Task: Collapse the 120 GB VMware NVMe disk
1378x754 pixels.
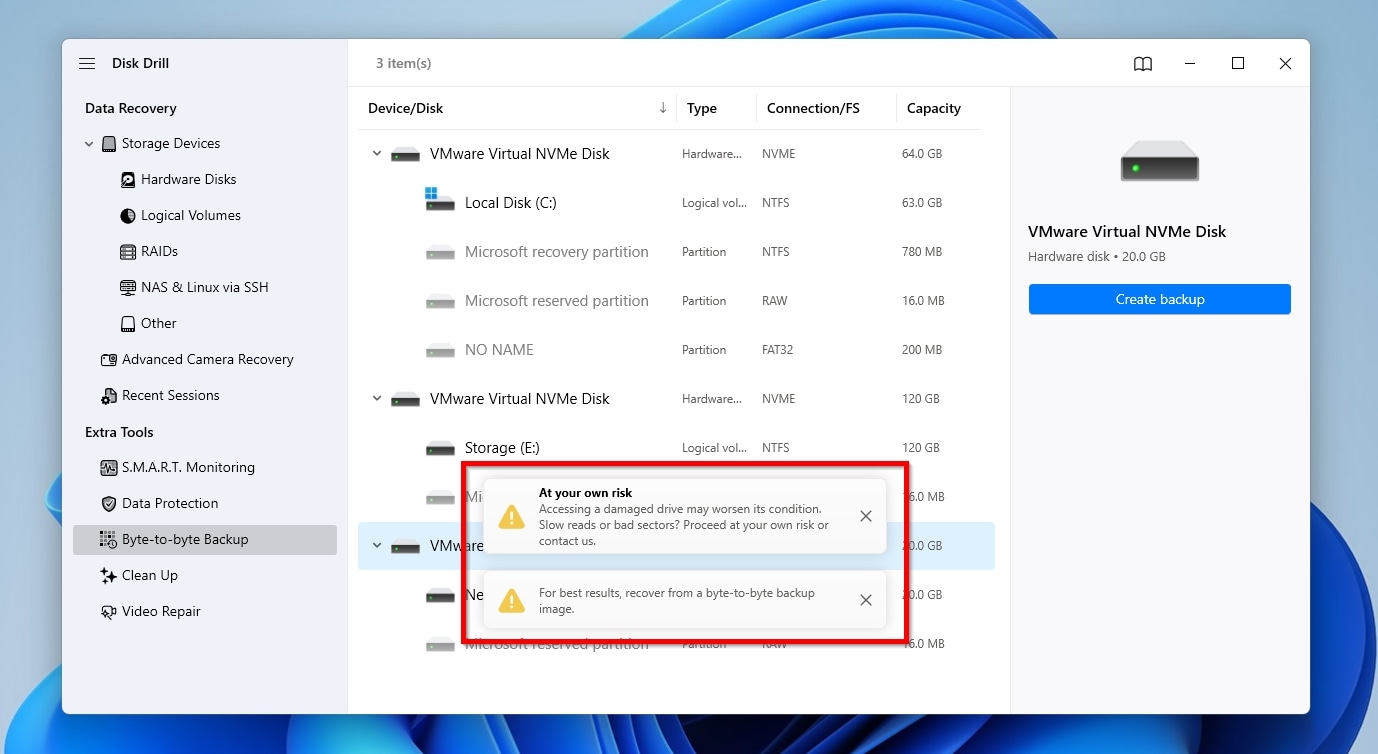Action: pyautogui.click(x=377, y=399)
